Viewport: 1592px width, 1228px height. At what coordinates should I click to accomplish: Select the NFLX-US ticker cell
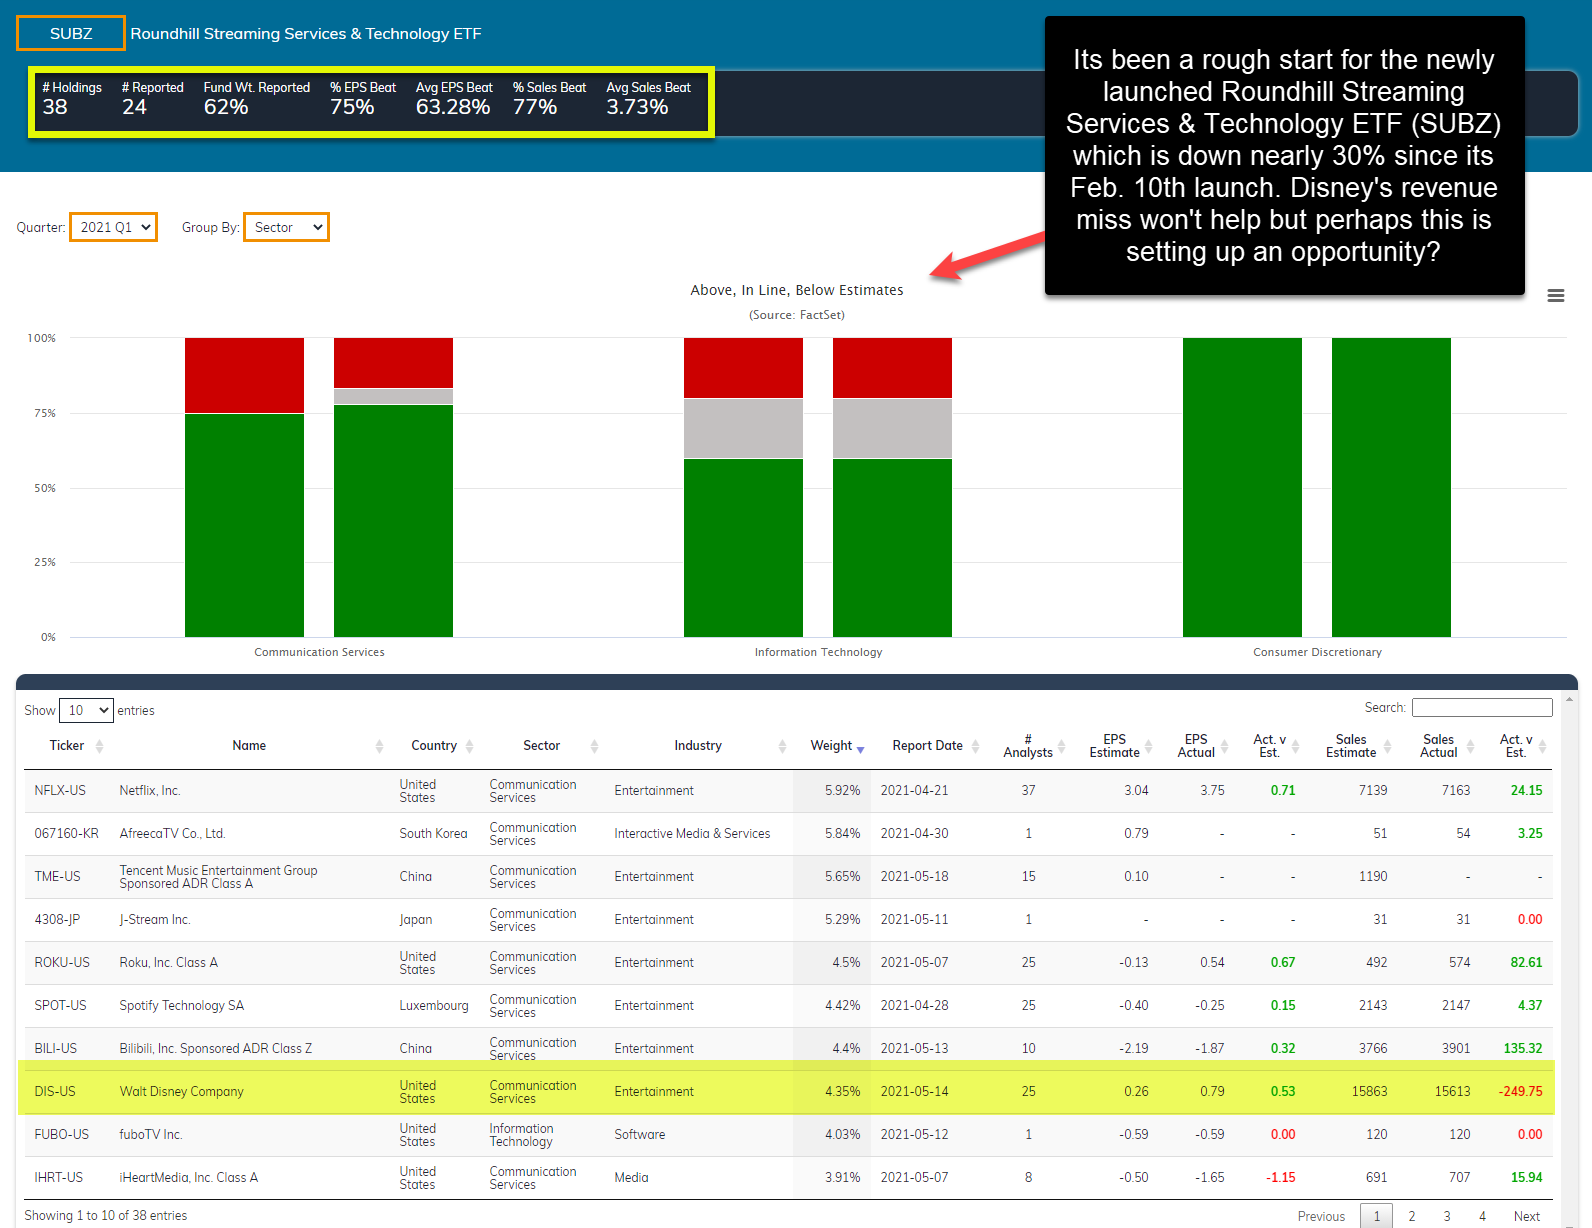(60, 790)
